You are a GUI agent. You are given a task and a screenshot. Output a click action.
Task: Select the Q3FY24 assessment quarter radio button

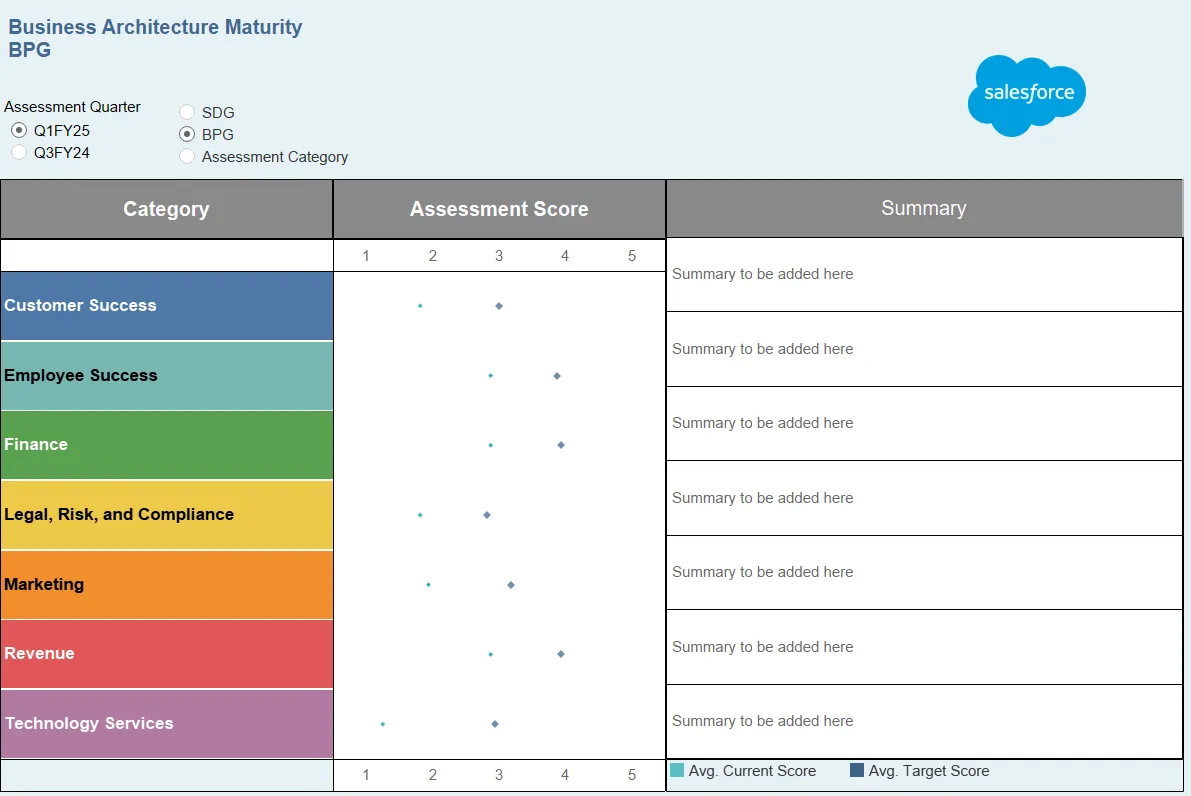(19, 152)
